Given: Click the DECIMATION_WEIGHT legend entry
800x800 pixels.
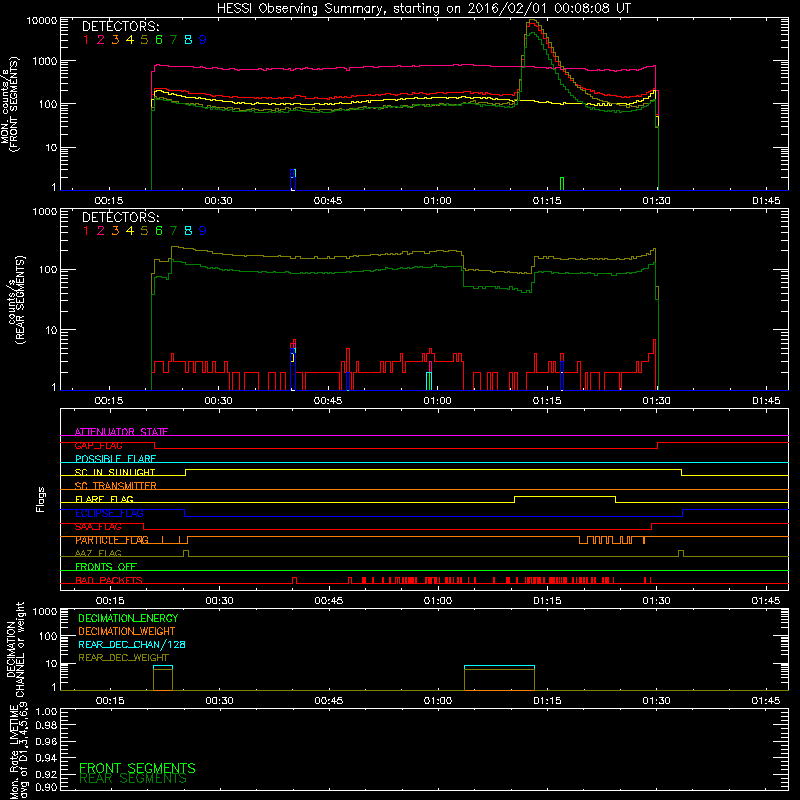Looking at the screenshot, I should coord(127,631).
